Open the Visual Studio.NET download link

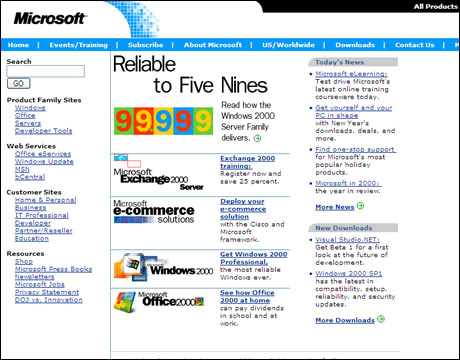tap(347, 240)
